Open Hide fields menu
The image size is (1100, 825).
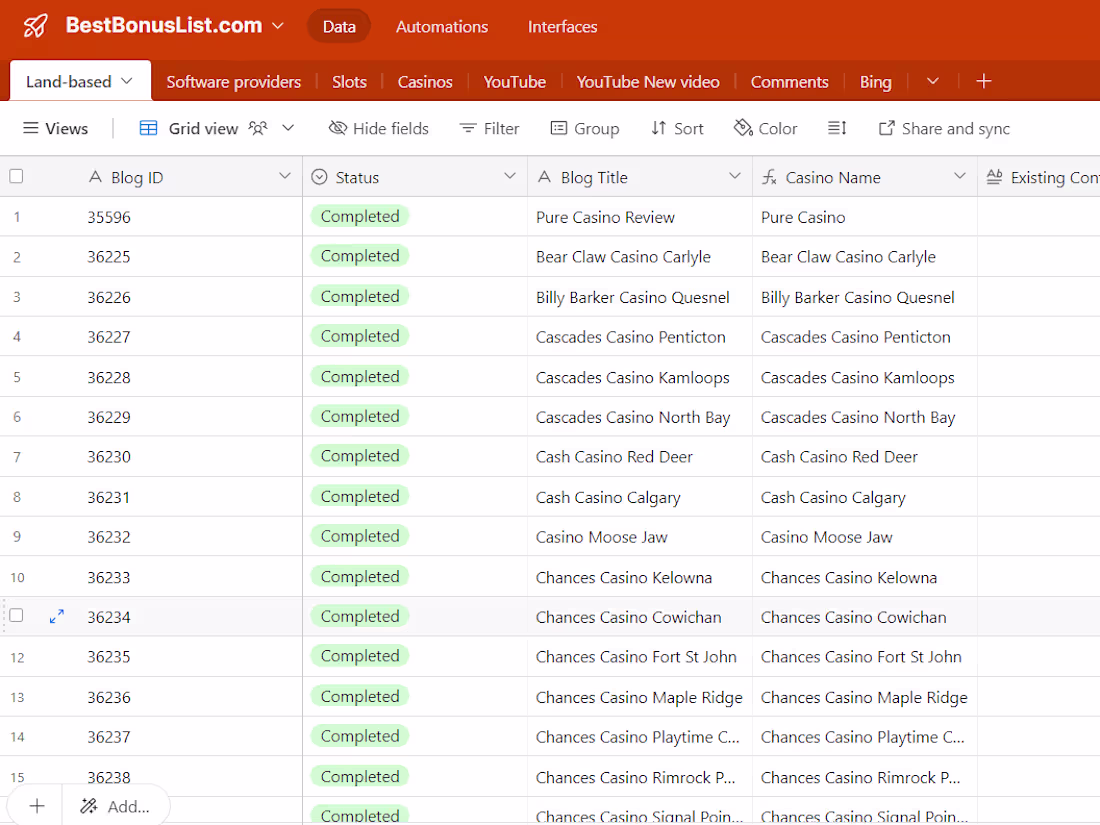coord(379,128)
